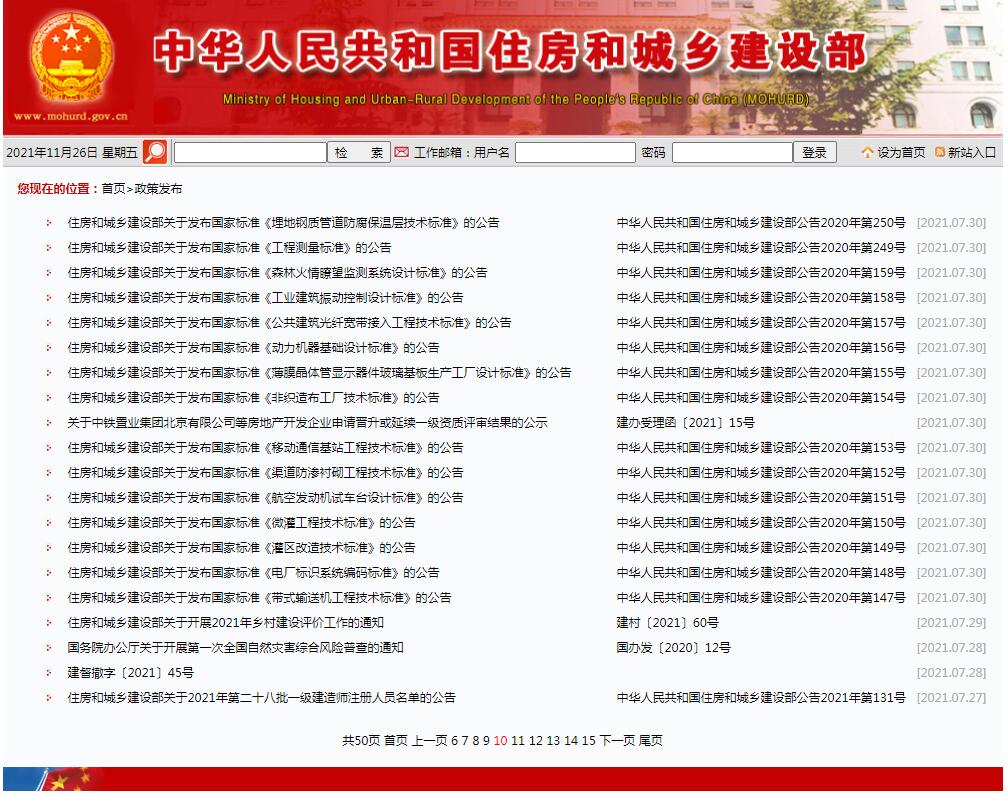Select page 15 in the pagination
Screen dimensions: 1008x796
[588, 741]
